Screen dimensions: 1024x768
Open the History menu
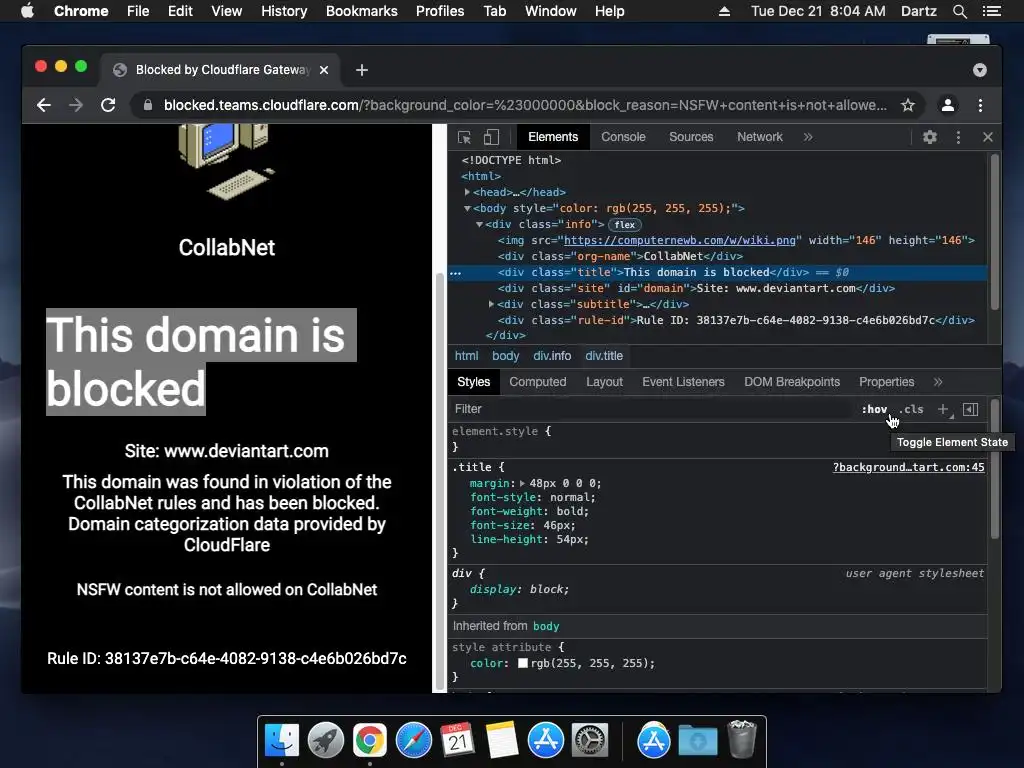pos(284,11)
